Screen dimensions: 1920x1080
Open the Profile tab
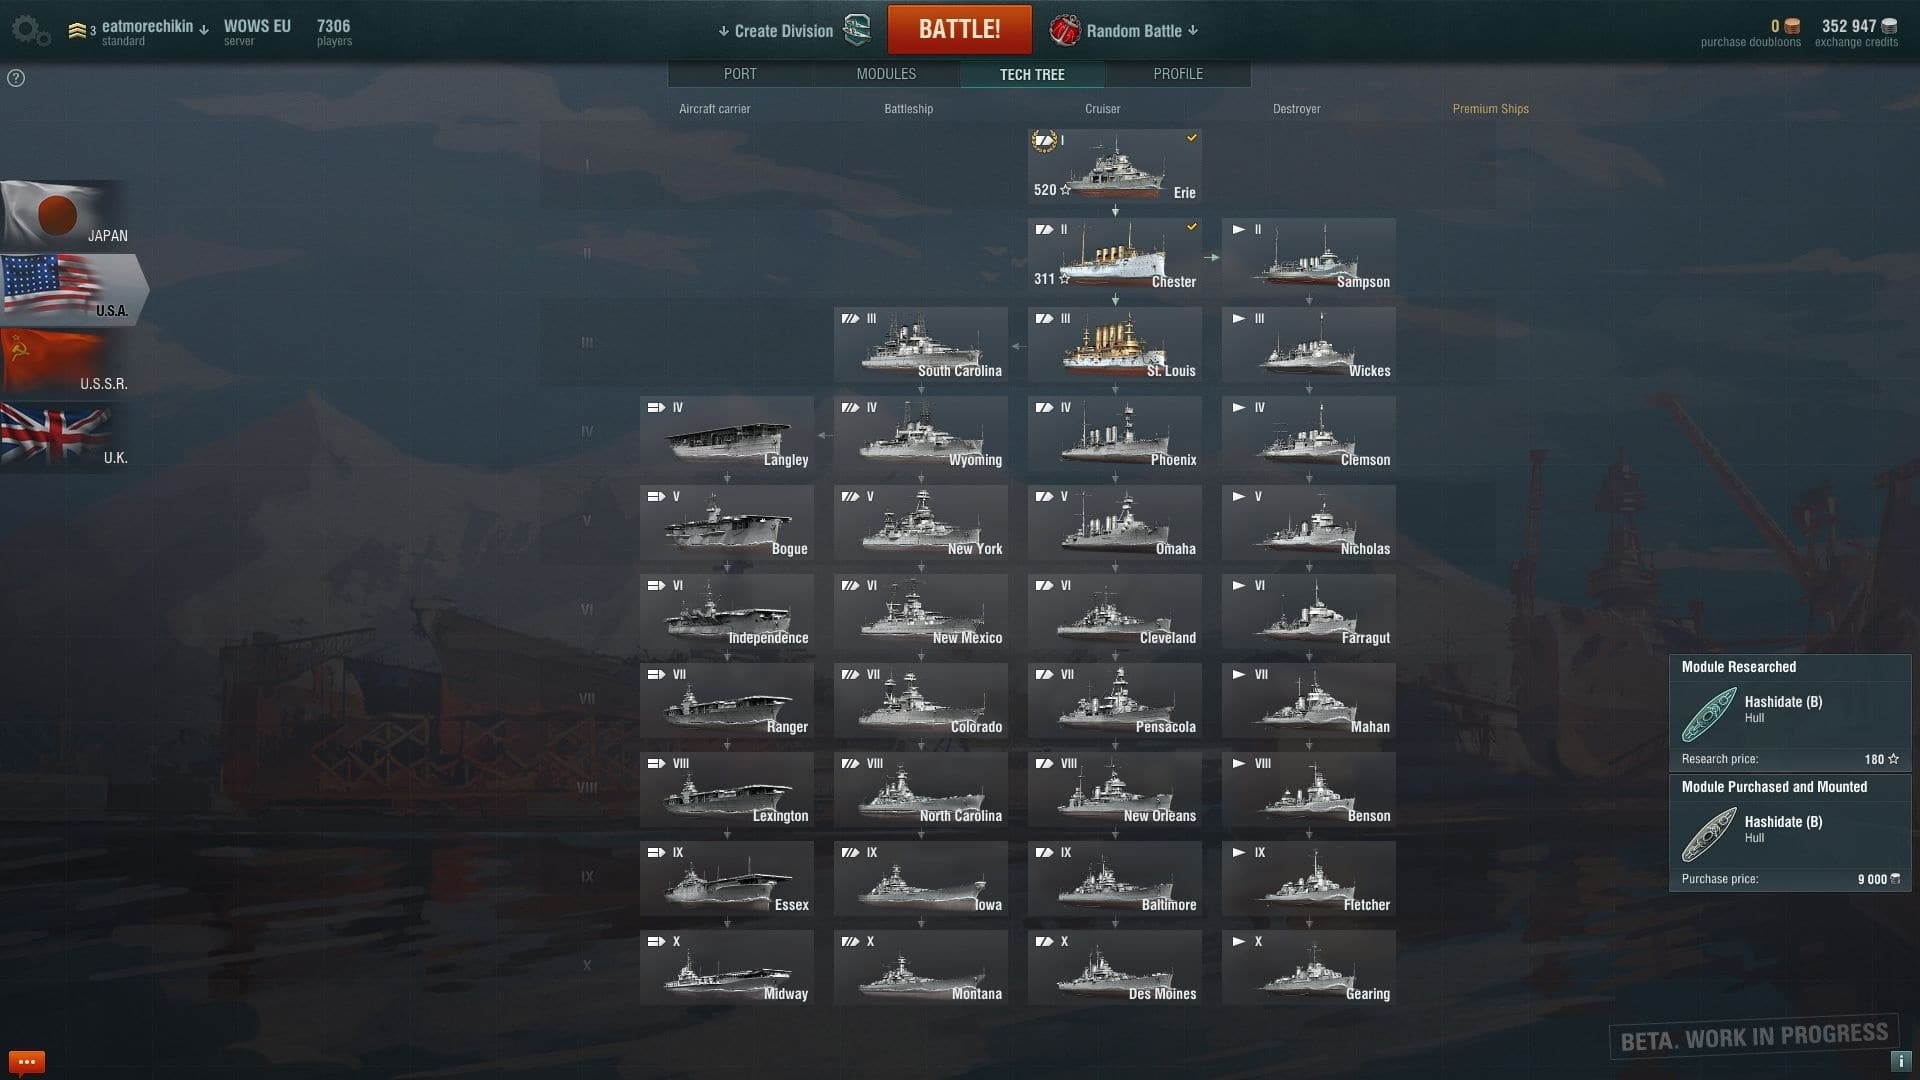[x=1178, y=74]
